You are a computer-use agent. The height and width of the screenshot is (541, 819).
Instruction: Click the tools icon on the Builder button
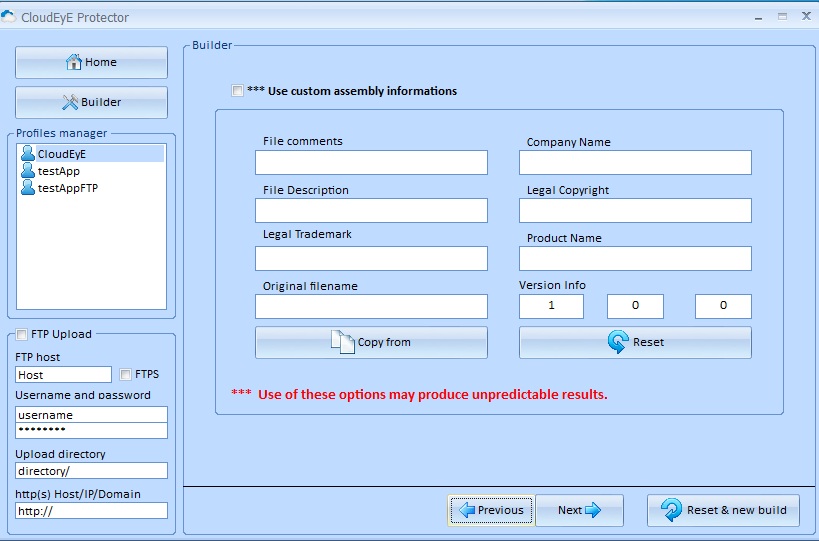pyautogui.click(x=69, y=102)
